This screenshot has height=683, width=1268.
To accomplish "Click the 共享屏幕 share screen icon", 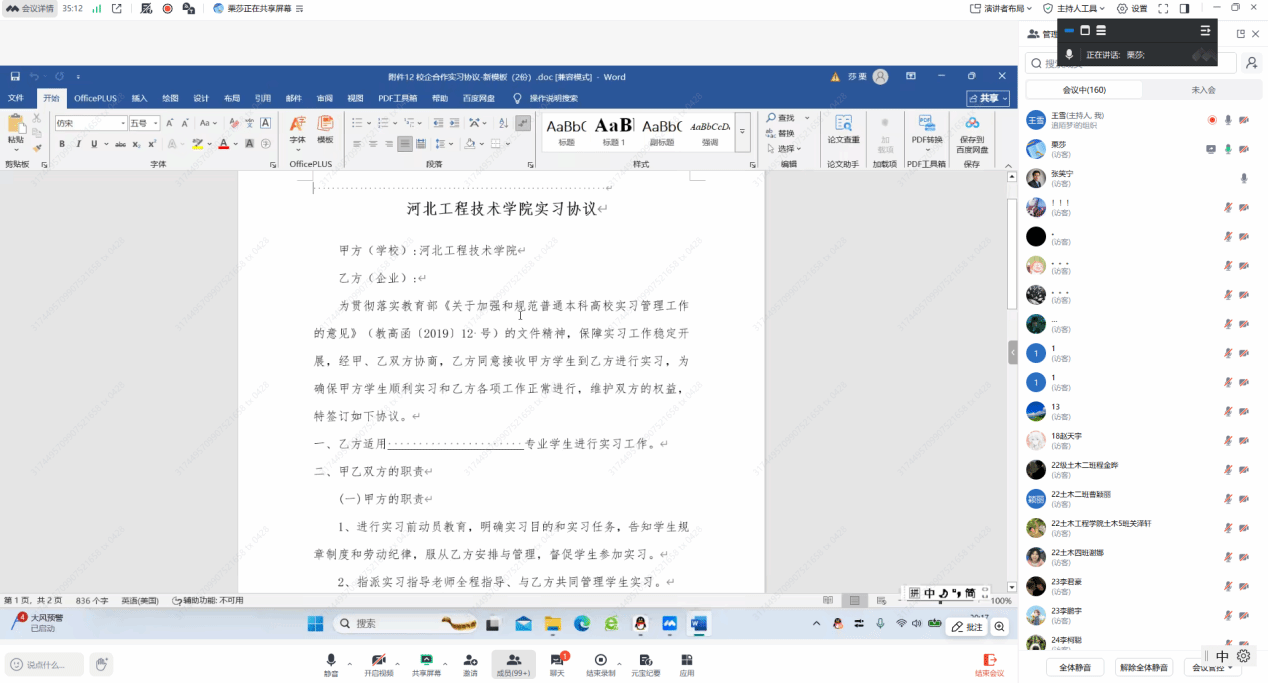I will pyautogui.click(x=426, y=660).
